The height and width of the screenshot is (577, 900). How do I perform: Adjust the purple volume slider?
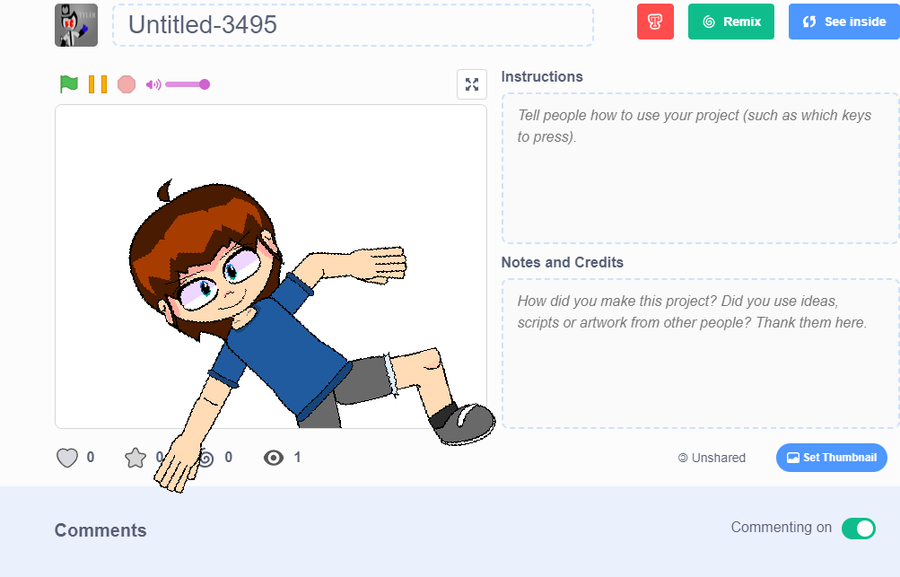click(188, 84)
